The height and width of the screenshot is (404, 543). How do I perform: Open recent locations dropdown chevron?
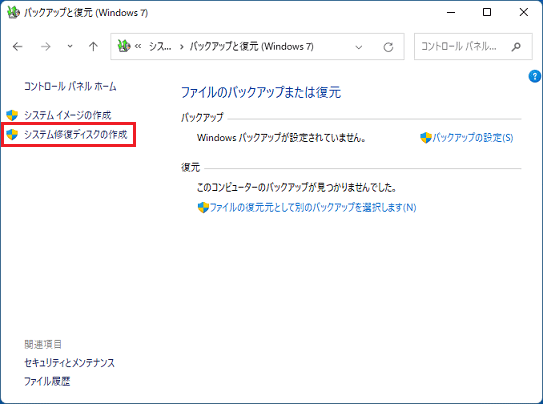pyautogui.click(x=70, y=46)
